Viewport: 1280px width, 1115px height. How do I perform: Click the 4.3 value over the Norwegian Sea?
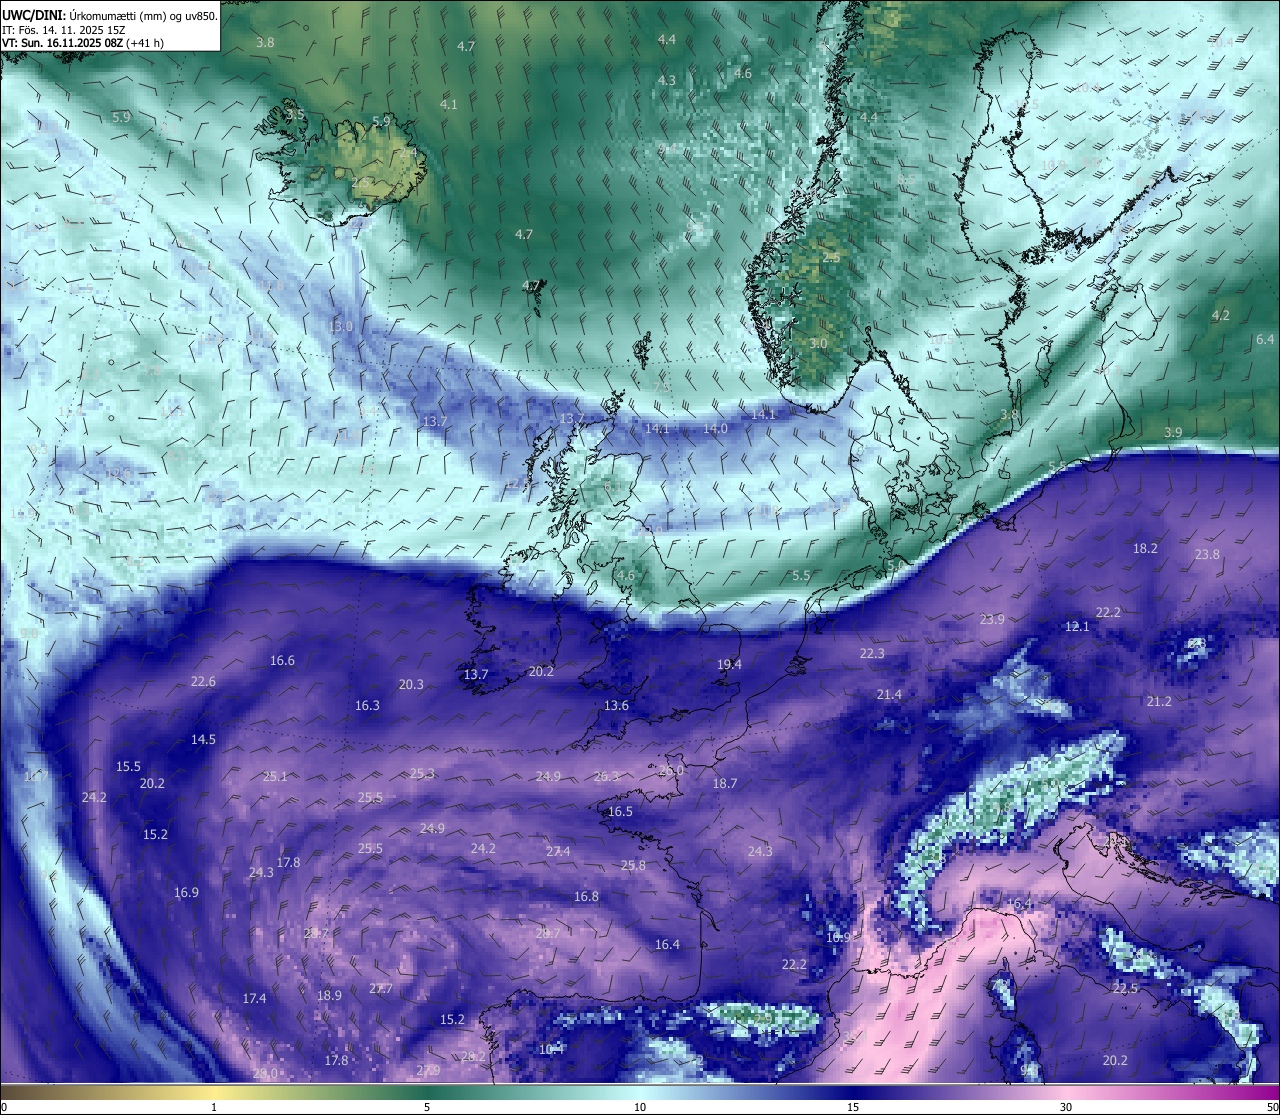tap(667, 81)
